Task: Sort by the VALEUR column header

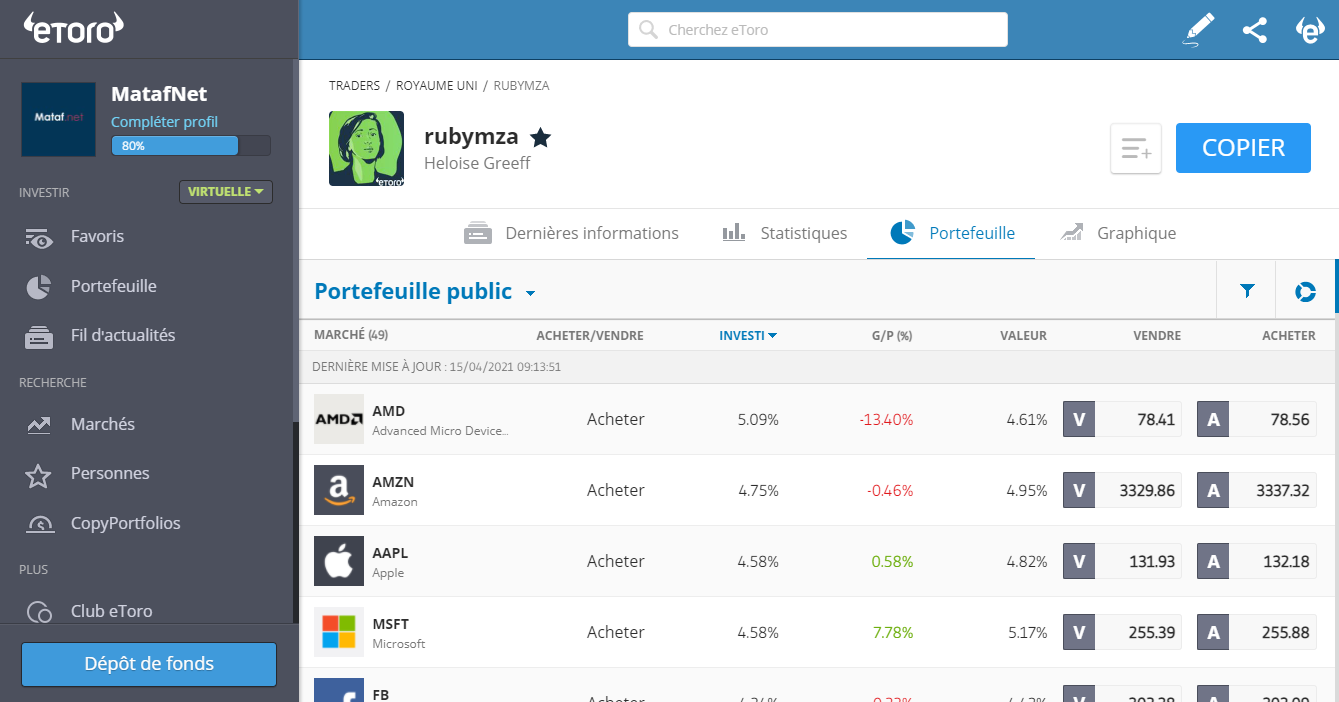Action: point(1023,336)
